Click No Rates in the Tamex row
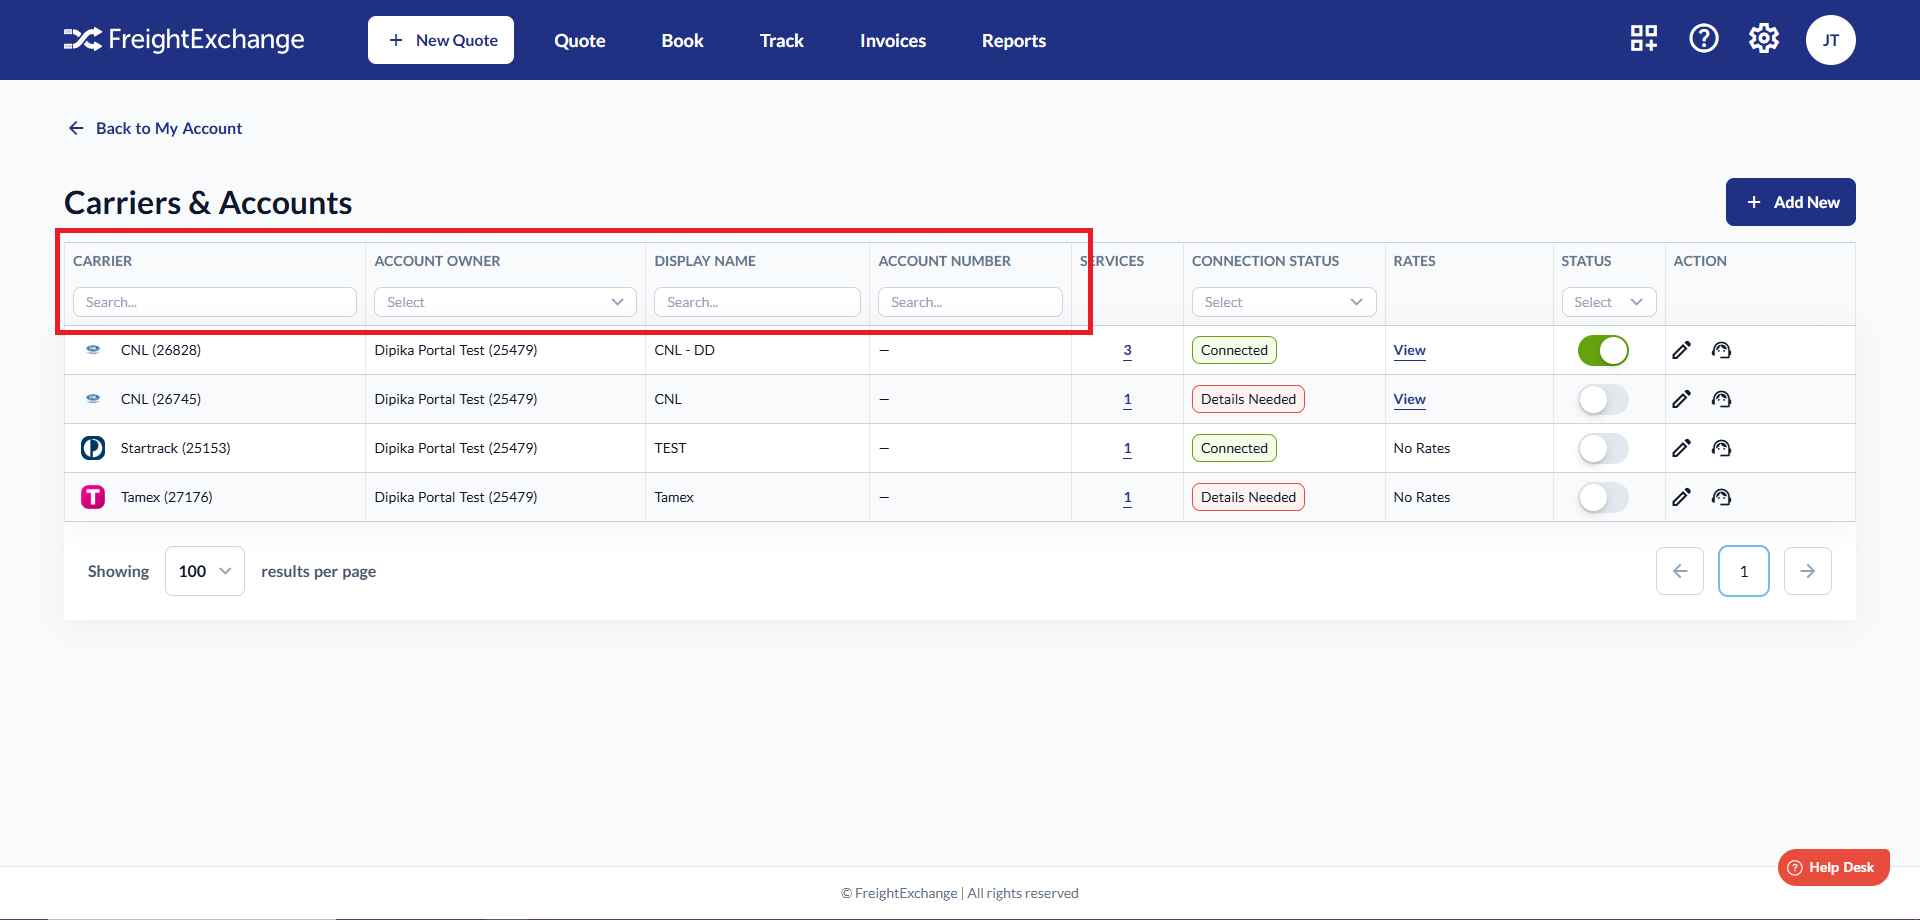 (1422, 497)
